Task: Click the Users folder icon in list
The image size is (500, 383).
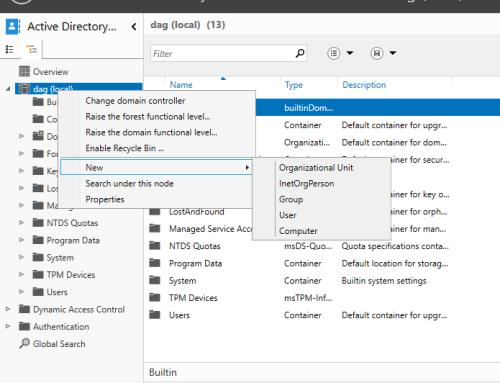Action: [155, 315]
